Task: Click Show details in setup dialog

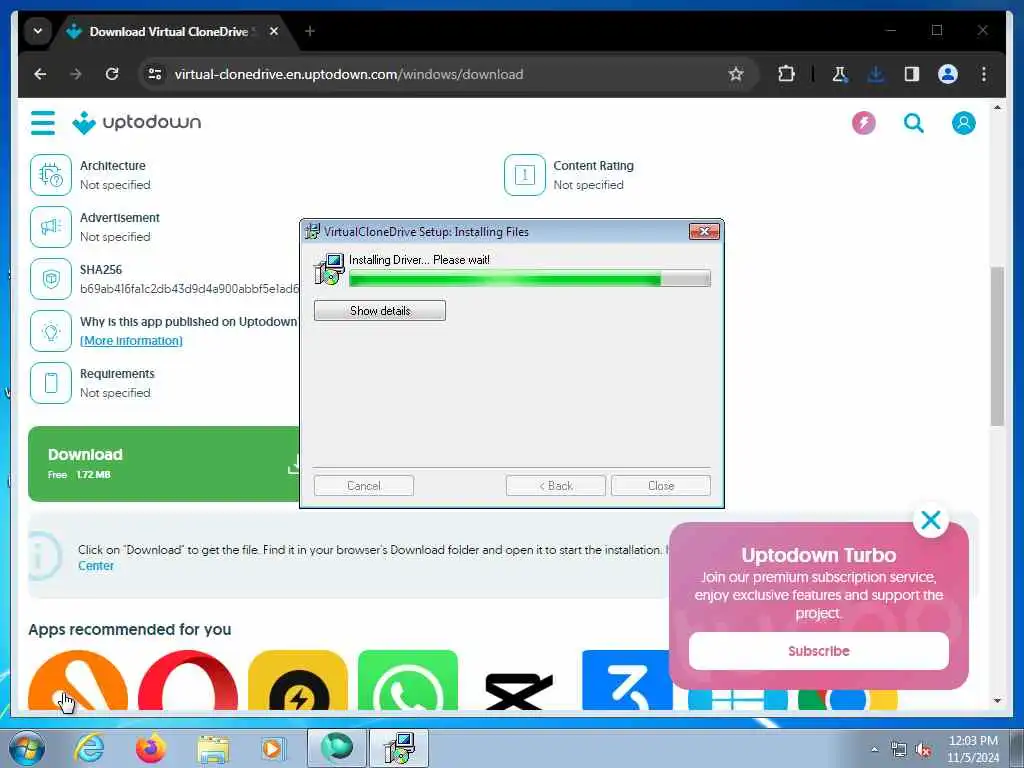Action: [x=379, y=311]
